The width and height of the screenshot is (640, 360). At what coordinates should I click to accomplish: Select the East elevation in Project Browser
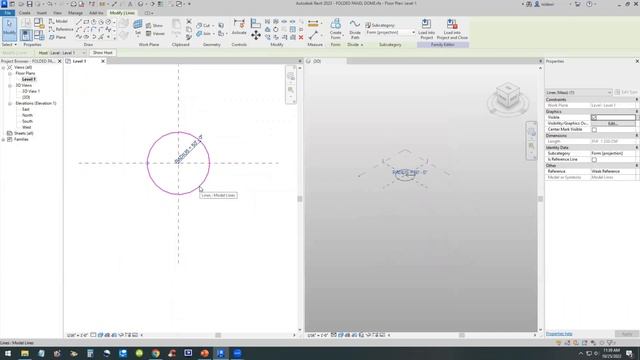[x=26, y=109]
